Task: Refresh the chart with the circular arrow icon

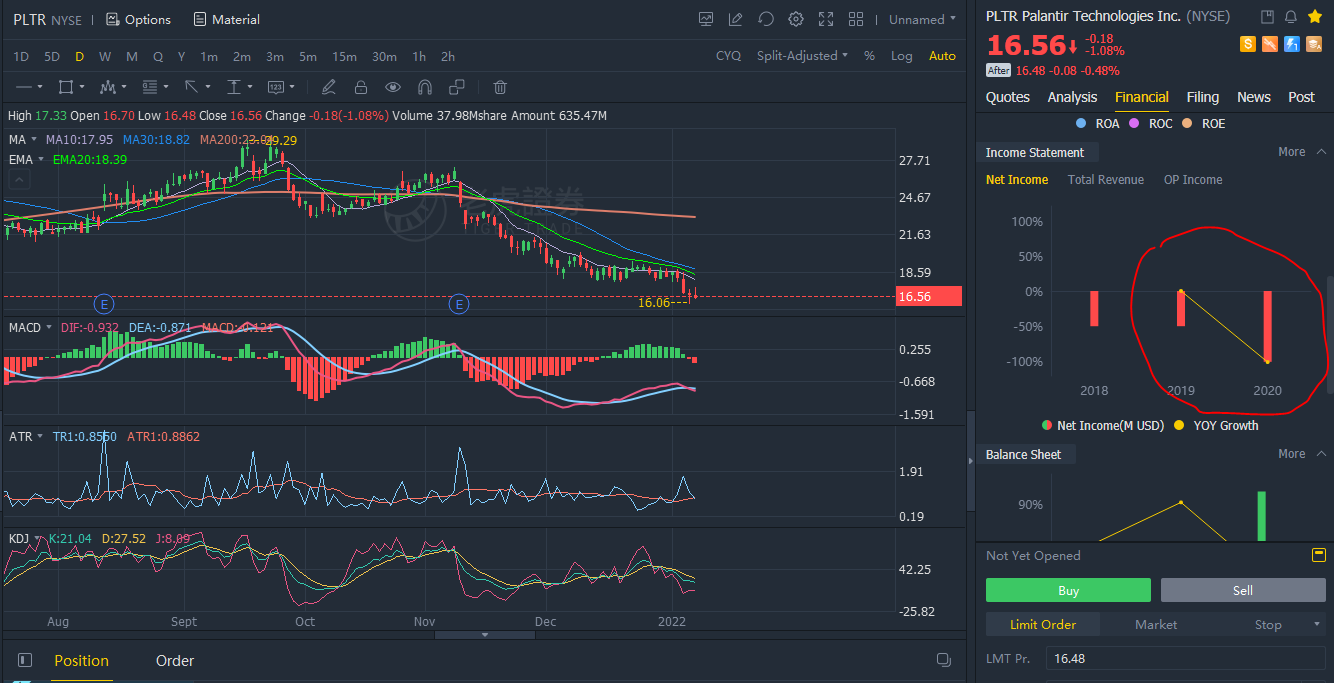Action: point(766,19)
